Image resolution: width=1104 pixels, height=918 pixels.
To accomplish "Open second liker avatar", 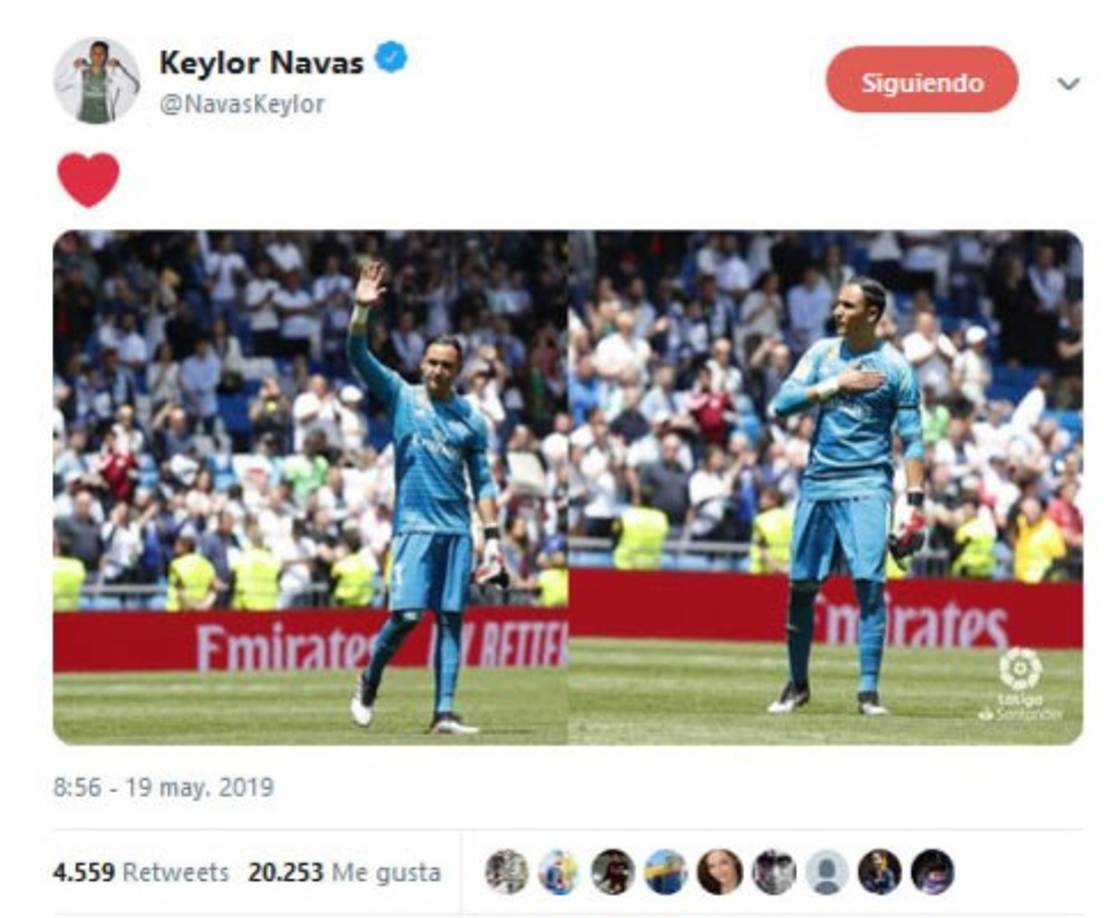I will click(560, 872).
